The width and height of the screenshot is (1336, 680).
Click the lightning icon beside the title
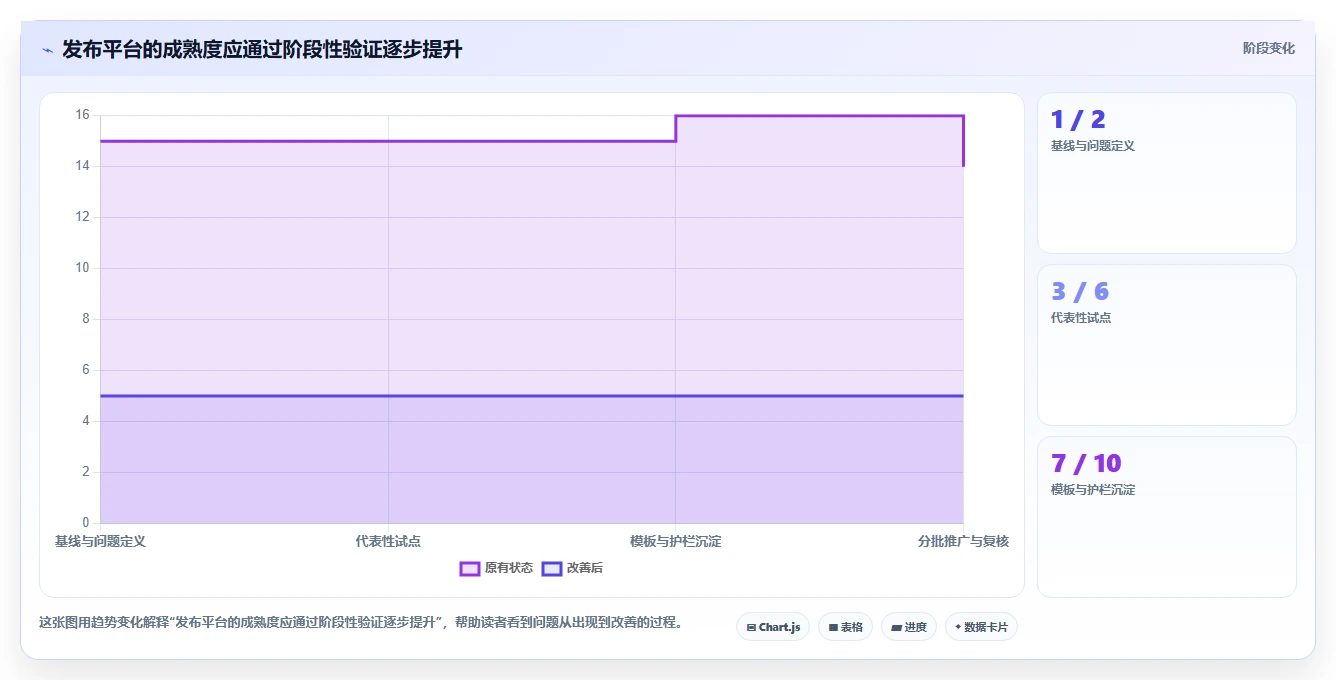click(x=47, y=49)
